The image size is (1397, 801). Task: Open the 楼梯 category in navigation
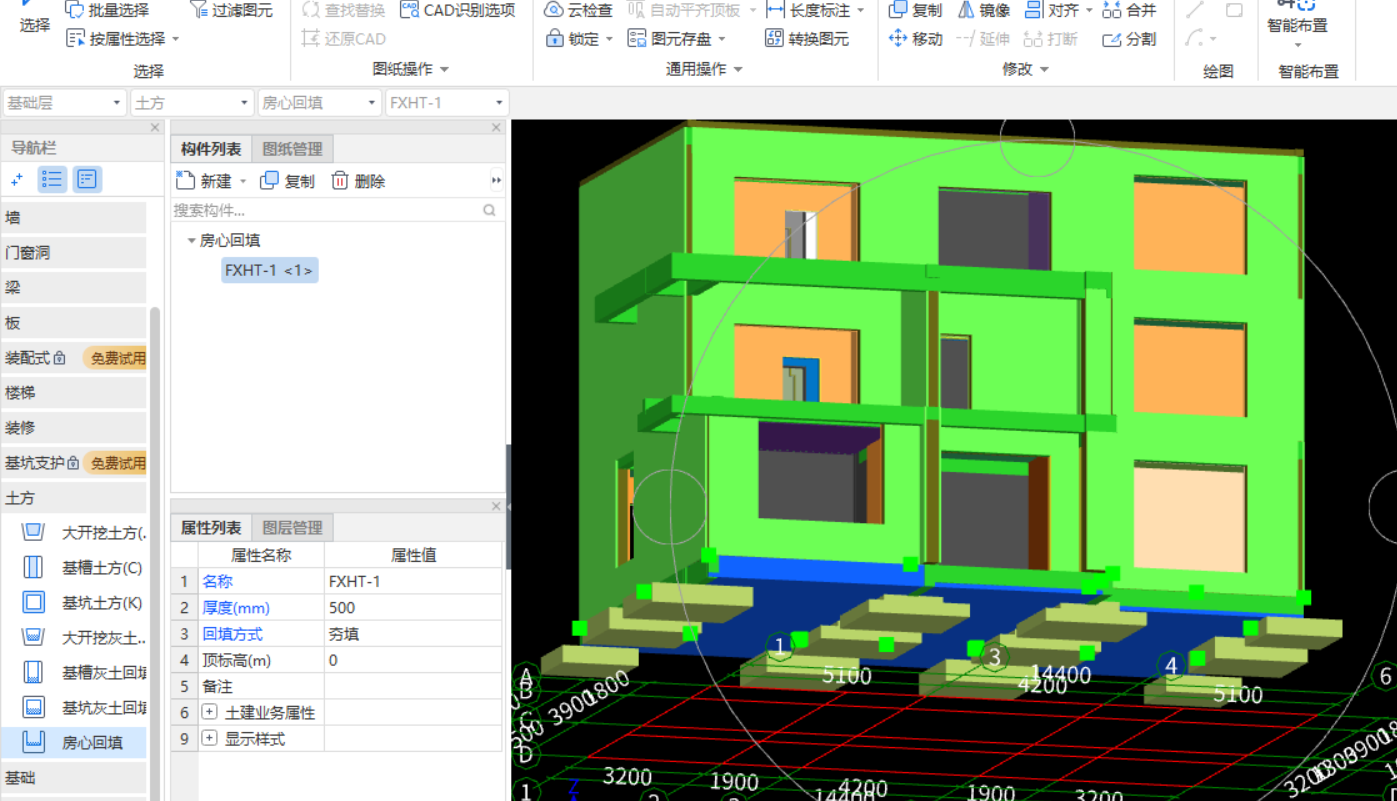coord(74,393)
